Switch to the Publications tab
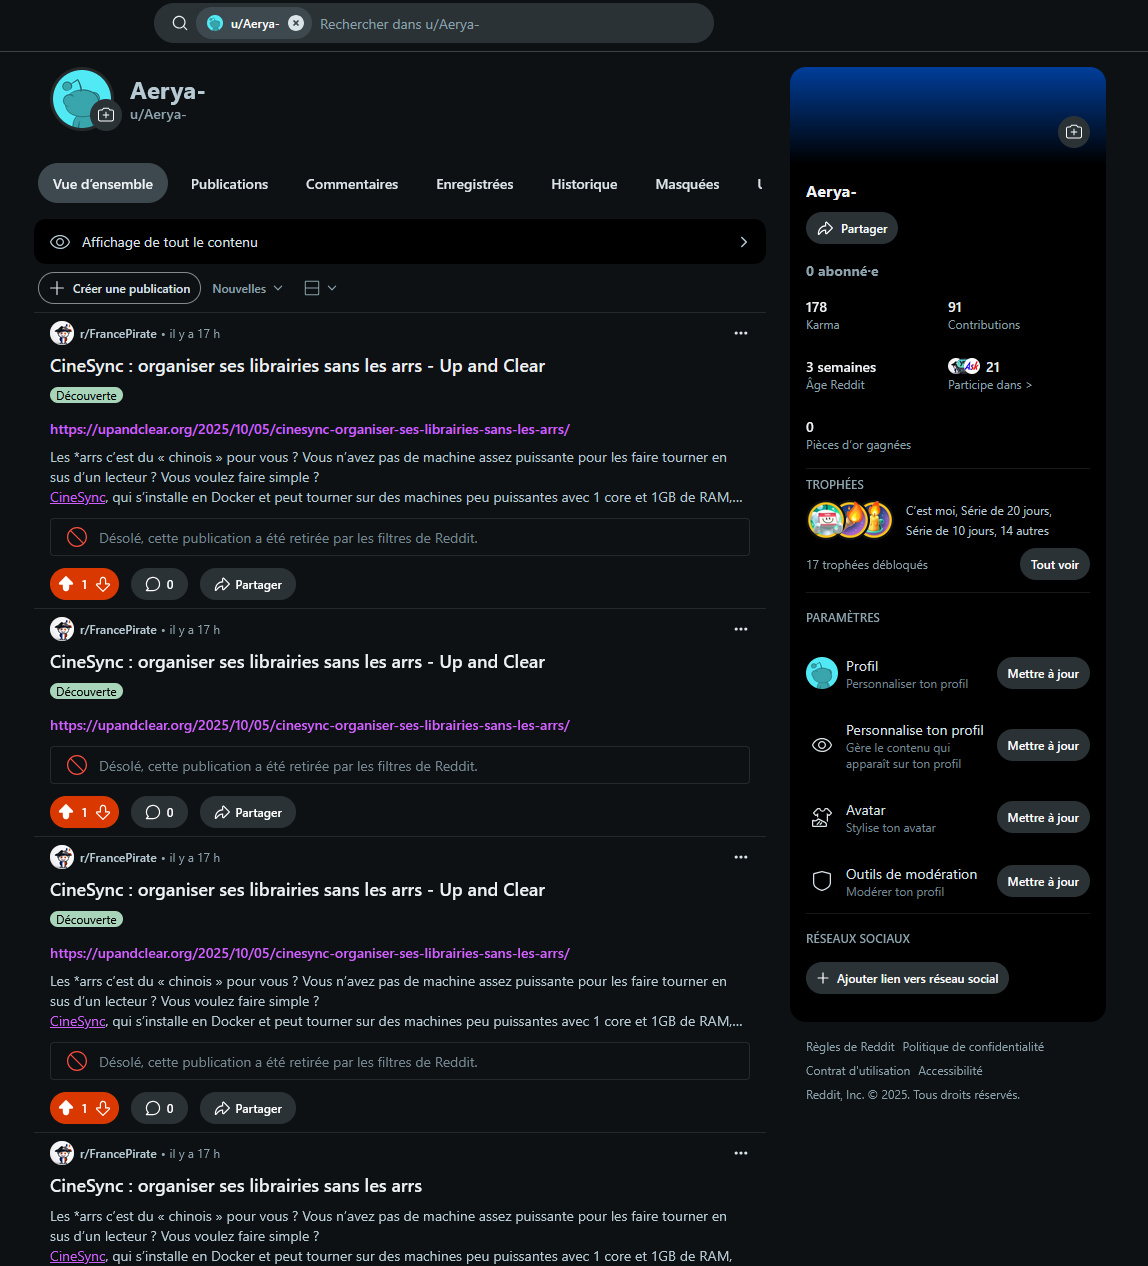Viewport: 1148px width, 1266px height. [x=229, y=184]
